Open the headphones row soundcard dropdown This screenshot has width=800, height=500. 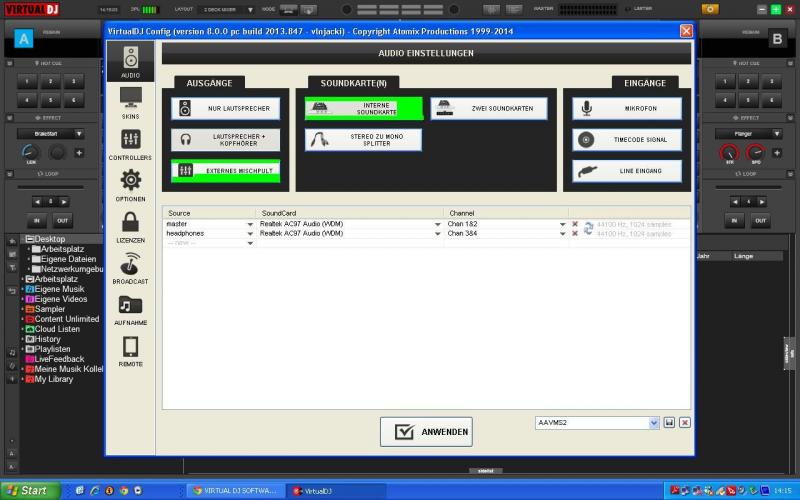(437, 234)
